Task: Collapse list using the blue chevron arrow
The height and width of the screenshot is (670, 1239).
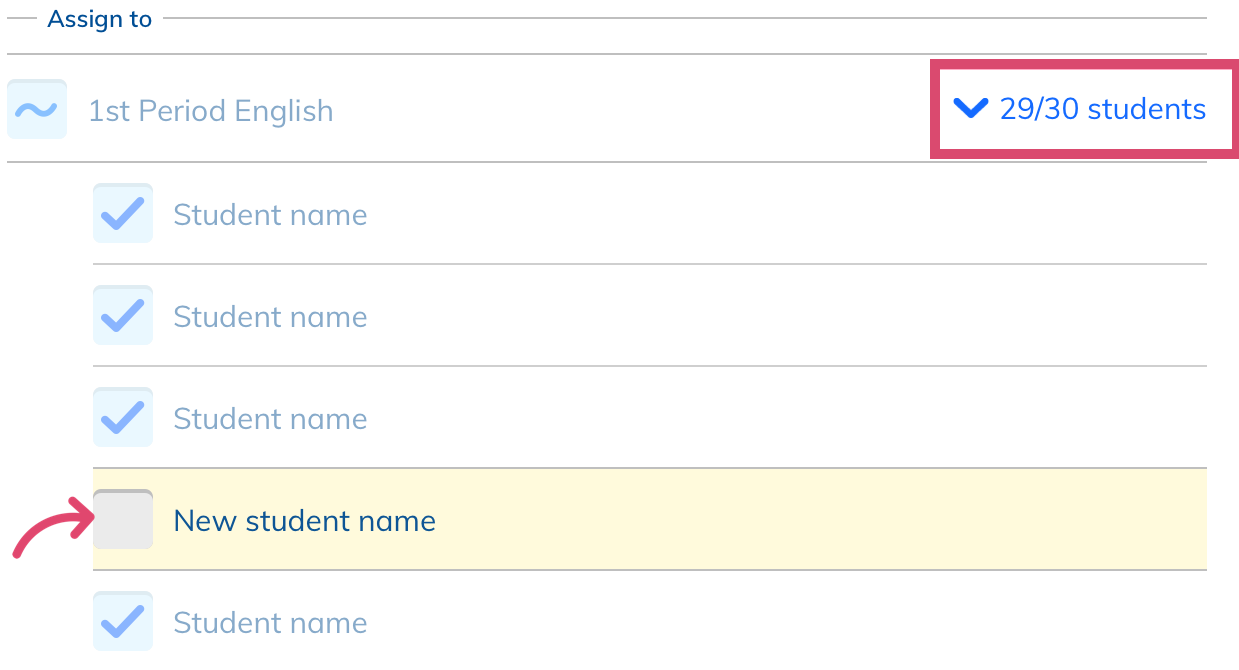Action: pos(971,108)
